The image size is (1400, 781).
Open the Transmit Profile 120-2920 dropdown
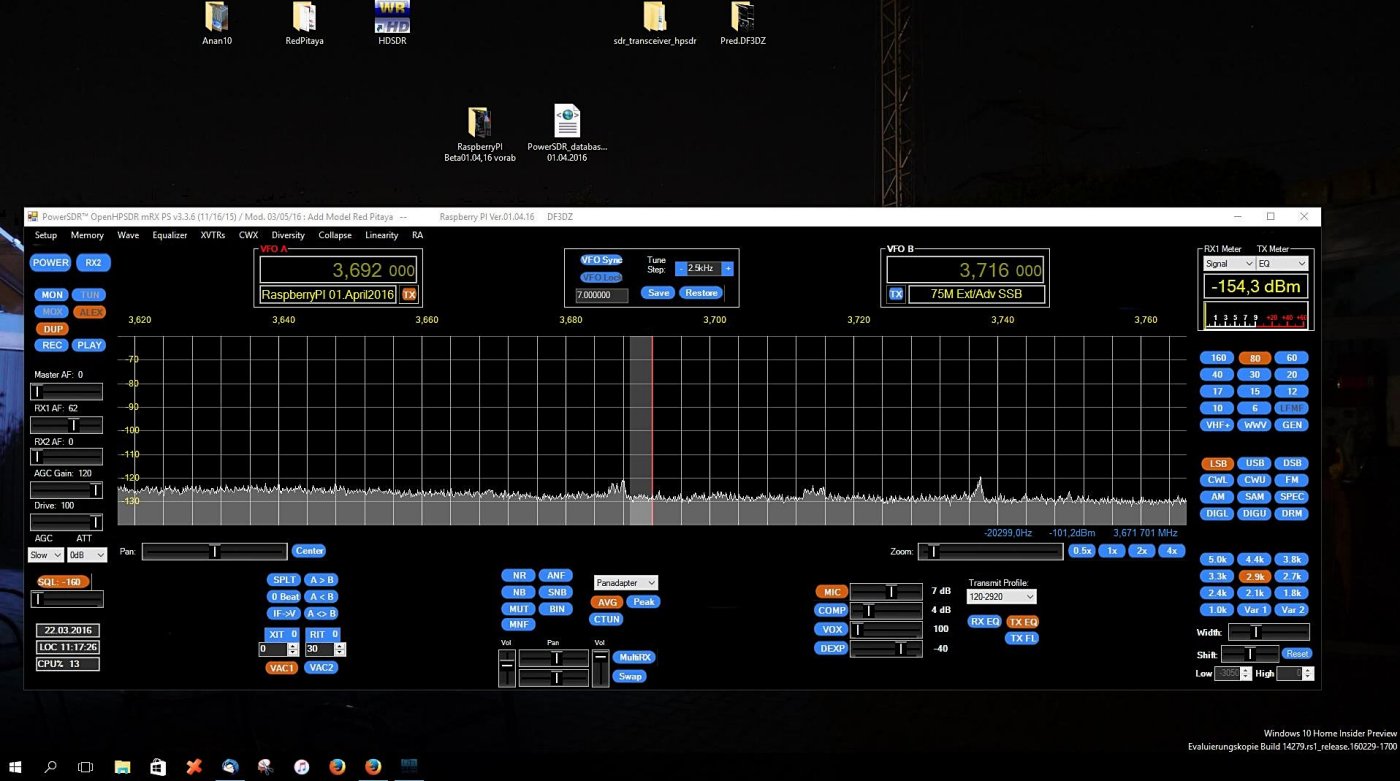(1001, 597)
